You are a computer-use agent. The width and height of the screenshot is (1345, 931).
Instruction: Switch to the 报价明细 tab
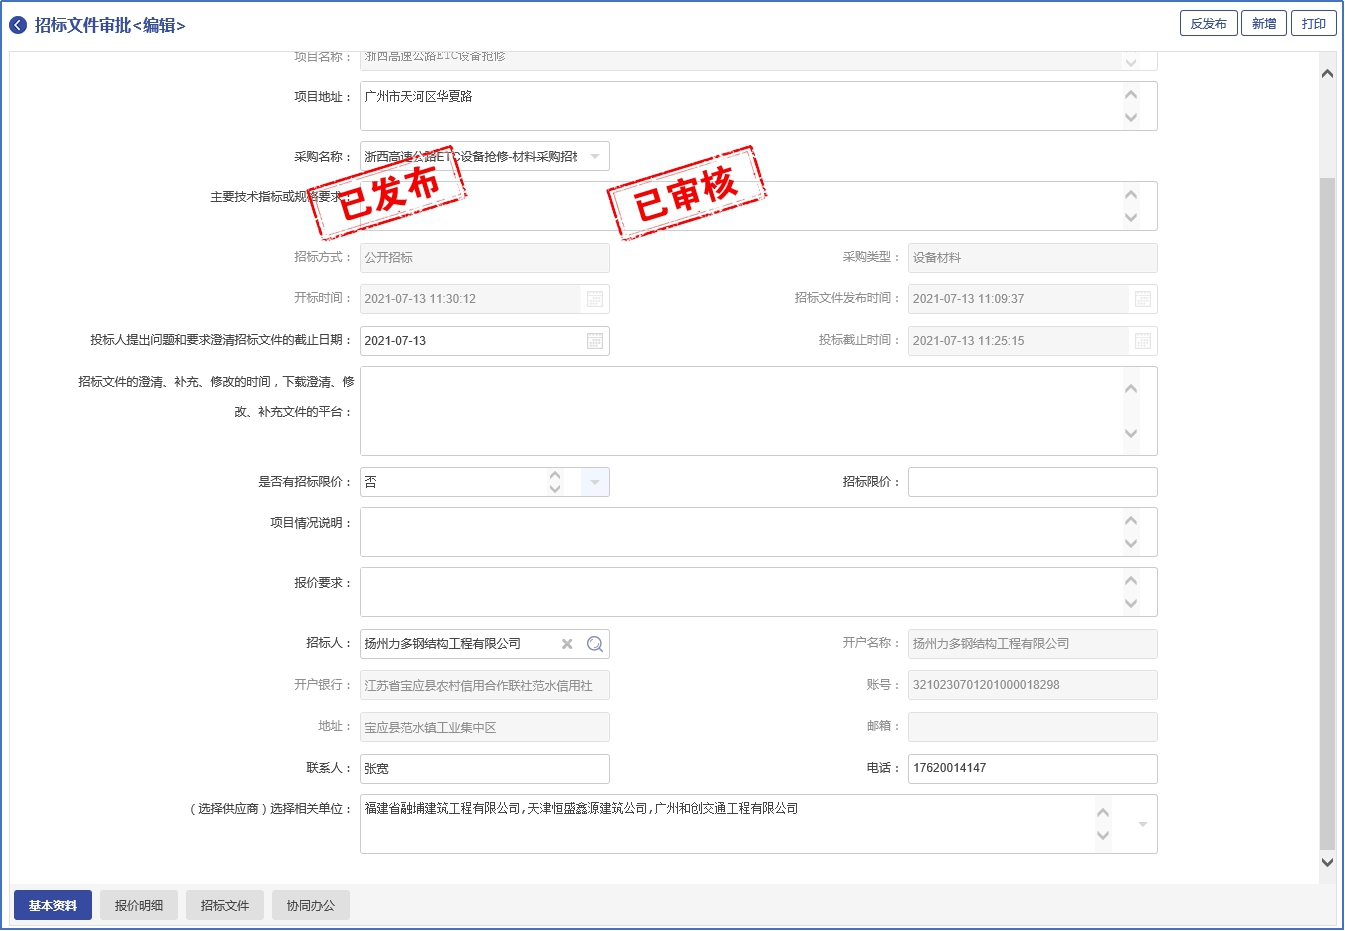coord(138,905)
